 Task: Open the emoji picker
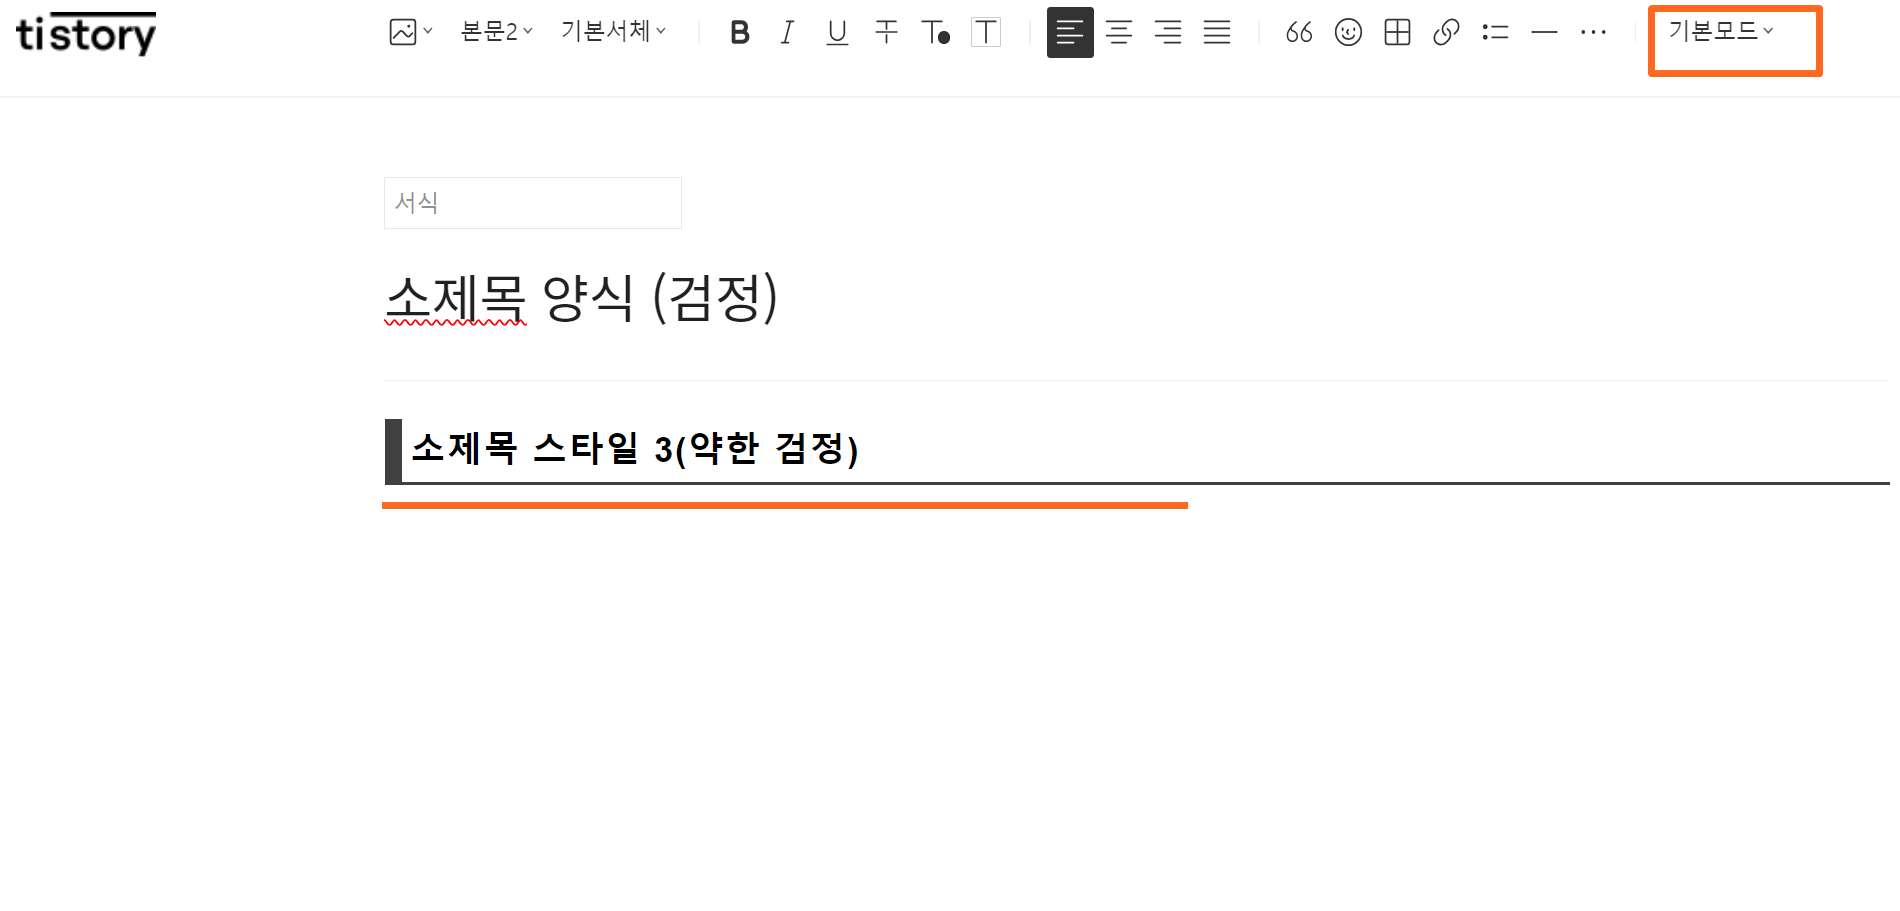pyautogui.click(x=1347, y=32)
